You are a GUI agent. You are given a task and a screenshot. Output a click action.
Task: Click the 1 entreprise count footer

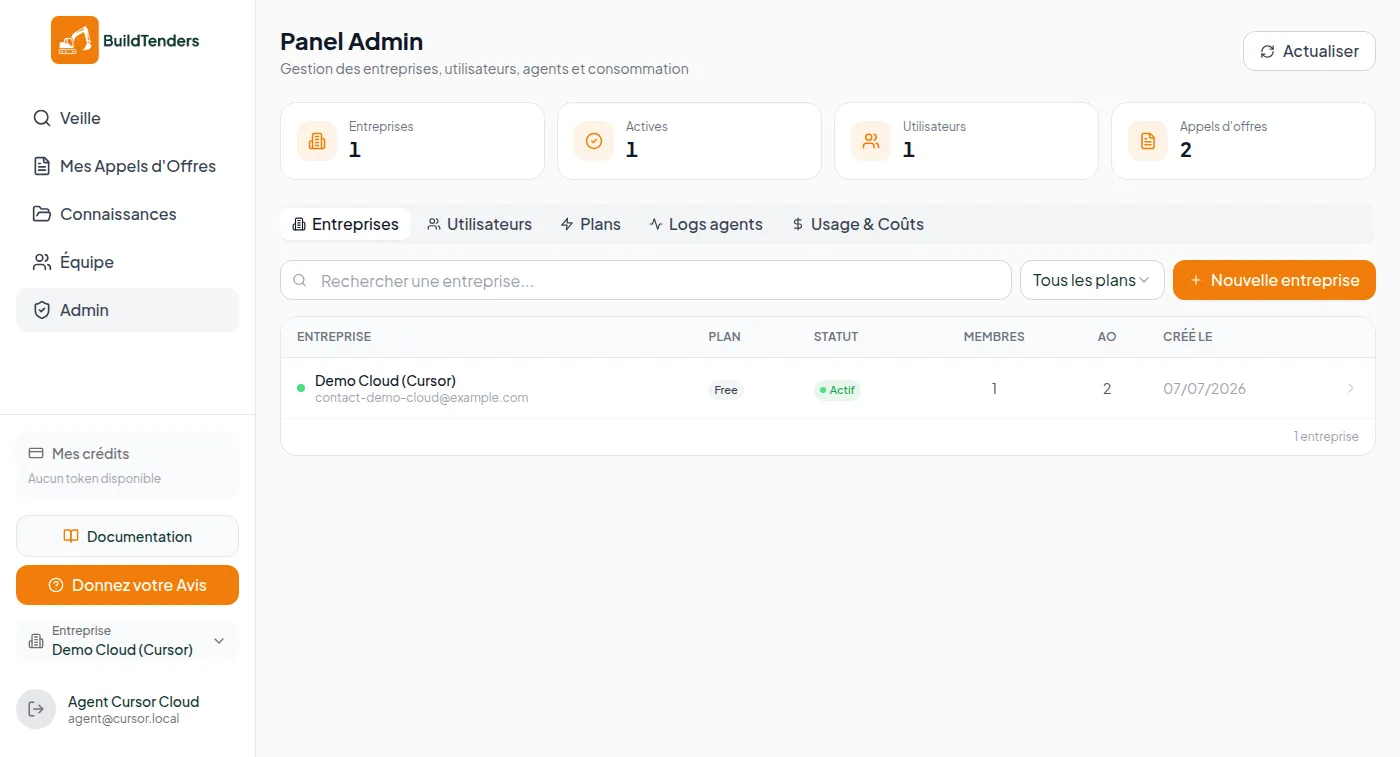(x=1326, y=436)
